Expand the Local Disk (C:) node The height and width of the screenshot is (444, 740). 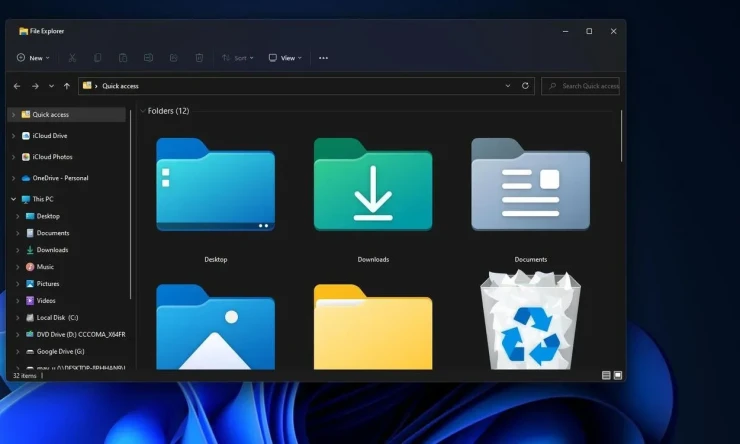coord(18,318)
